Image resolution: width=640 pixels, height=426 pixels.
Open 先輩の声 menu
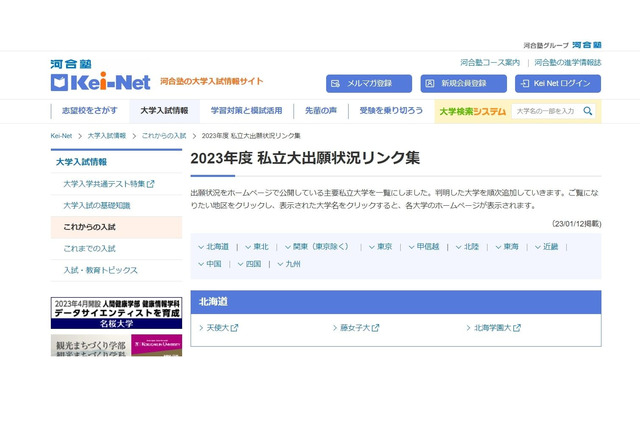[x=321, y=111]
